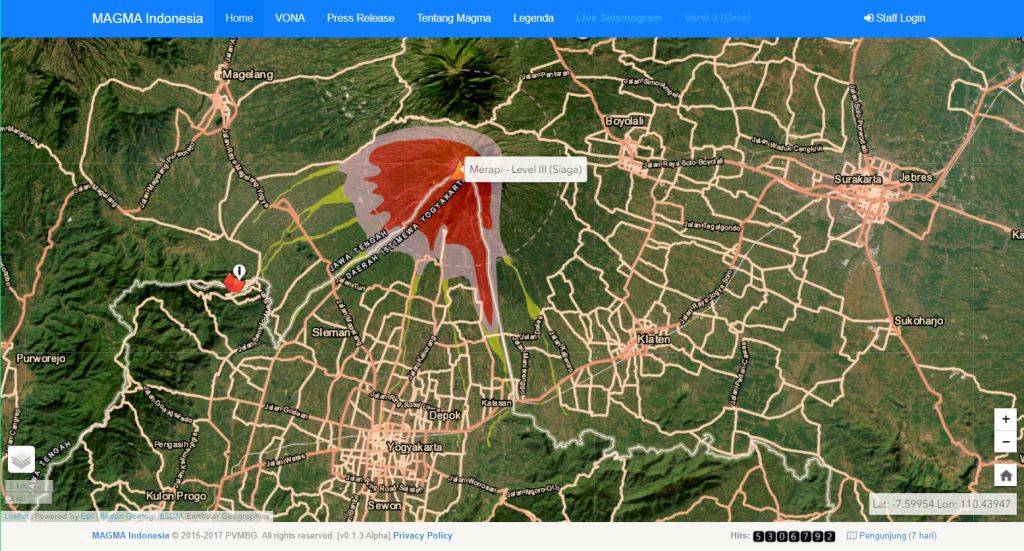
Task: Open the Tentang Magma page
Action: tap(454, 18)
